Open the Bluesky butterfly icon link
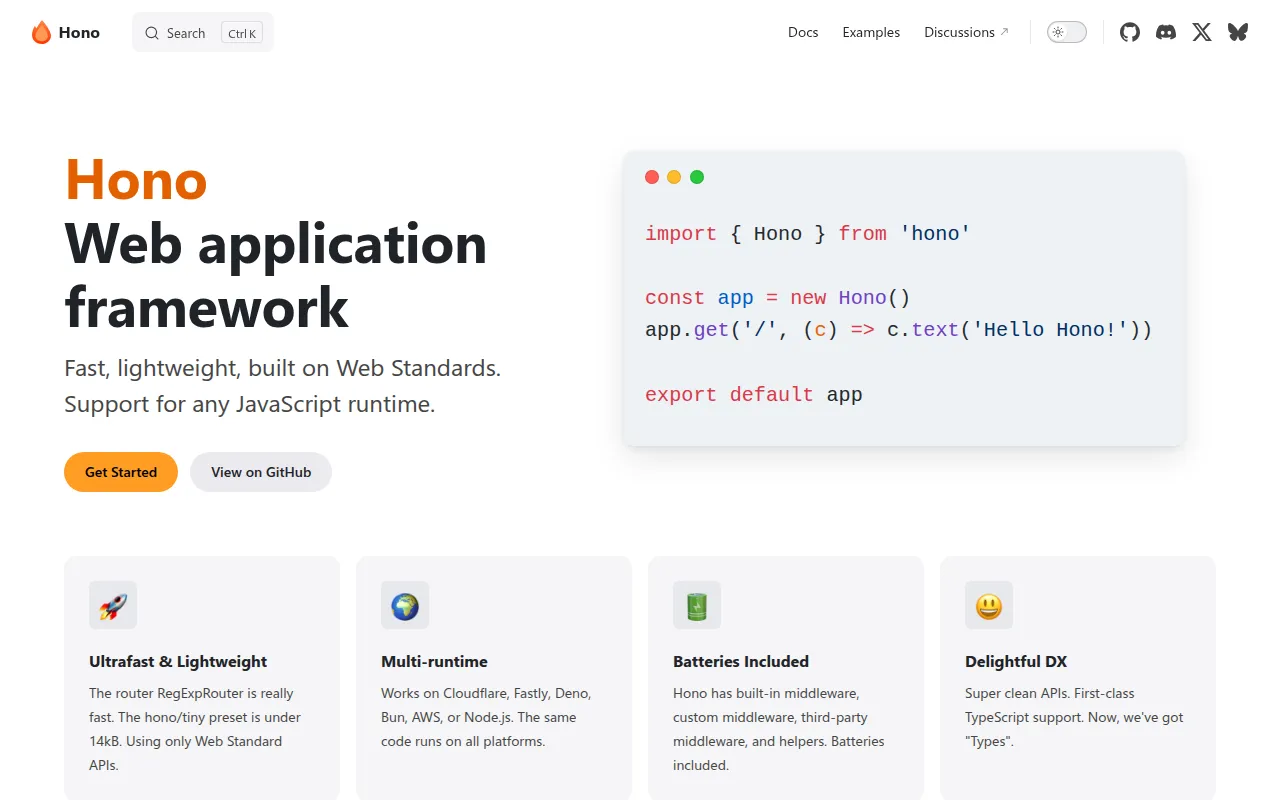Screen dimensions: 1280x800 [x=1238, y=32]
